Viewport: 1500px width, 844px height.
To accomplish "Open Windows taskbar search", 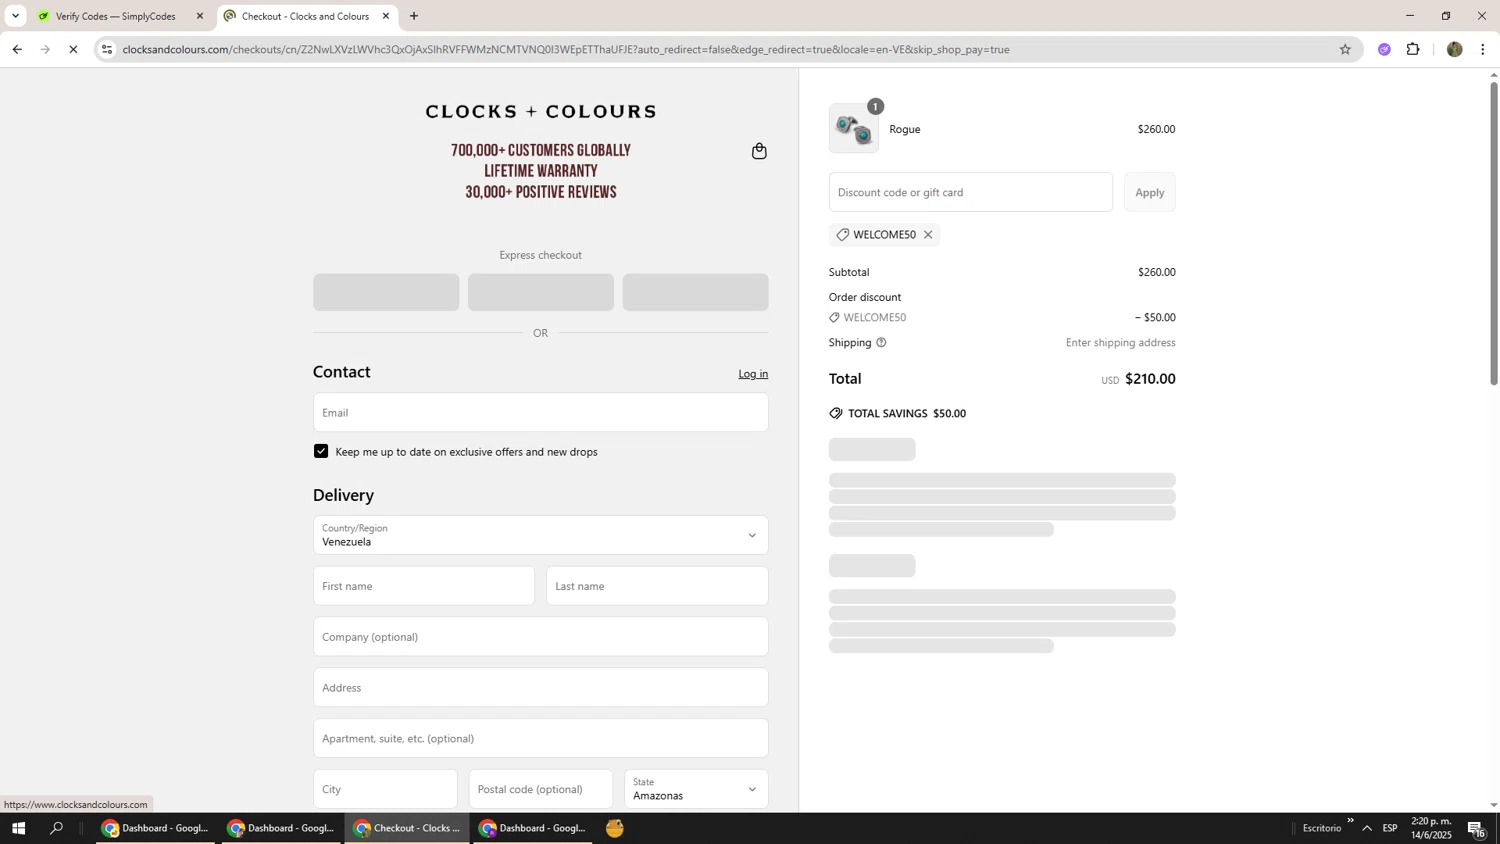I will point(57,828).
